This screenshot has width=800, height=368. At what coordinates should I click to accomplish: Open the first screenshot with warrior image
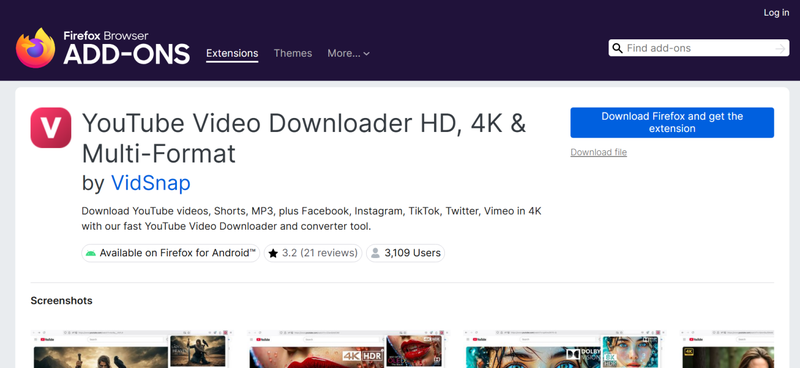tap(131, 349)
